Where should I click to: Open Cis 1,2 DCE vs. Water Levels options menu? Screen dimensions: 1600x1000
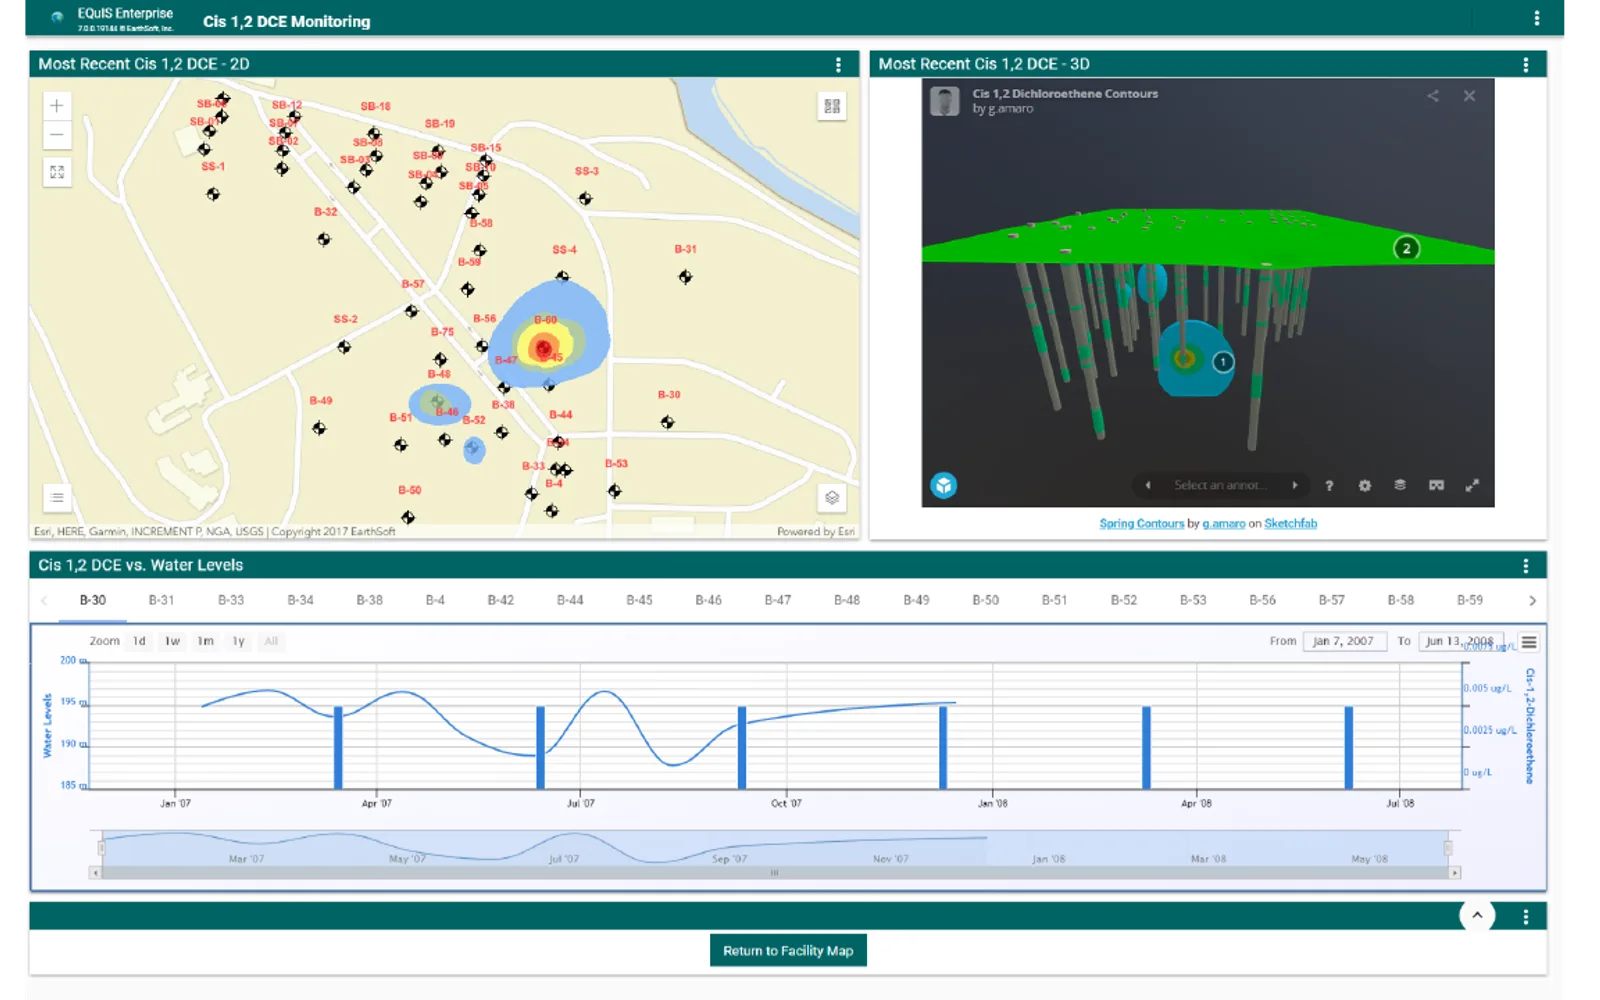(1525, 566)
